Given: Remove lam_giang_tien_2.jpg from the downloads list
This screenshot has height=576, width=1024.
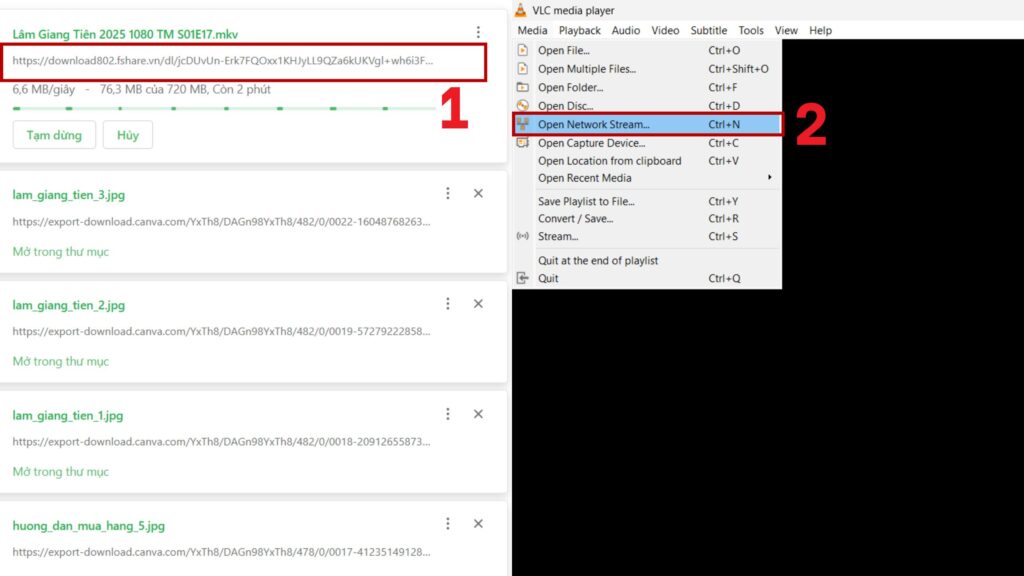Looking at the screenshot, I should tap(479, 304).
